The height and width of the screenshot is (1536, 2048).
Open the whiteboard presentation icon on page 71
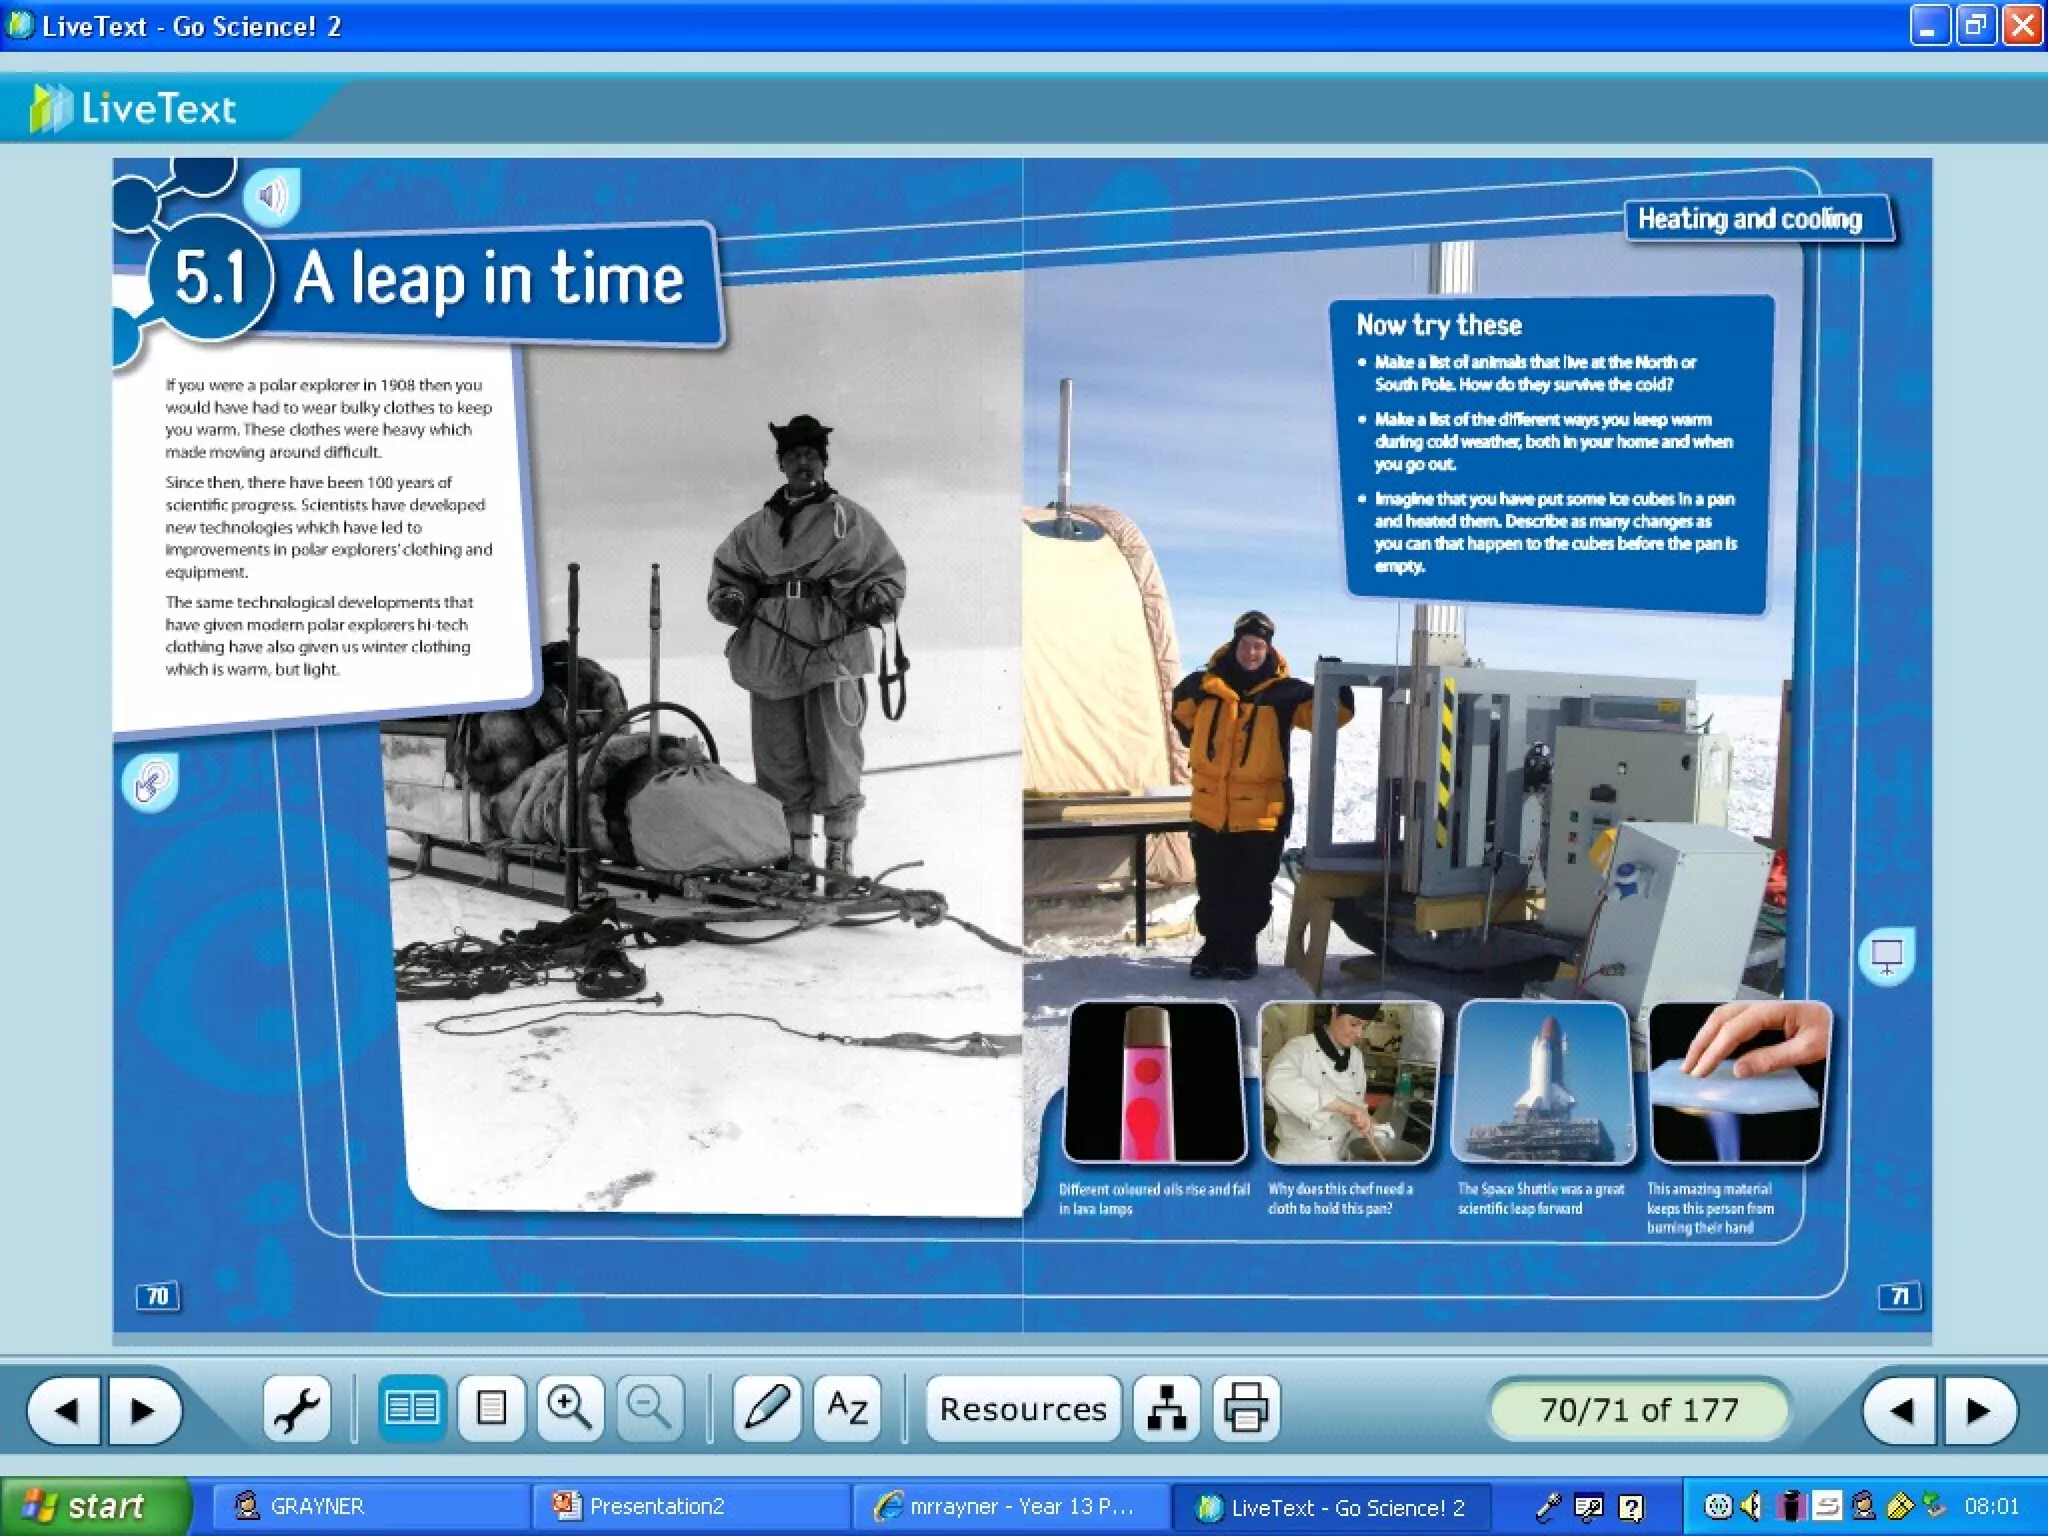(1886, 956)
